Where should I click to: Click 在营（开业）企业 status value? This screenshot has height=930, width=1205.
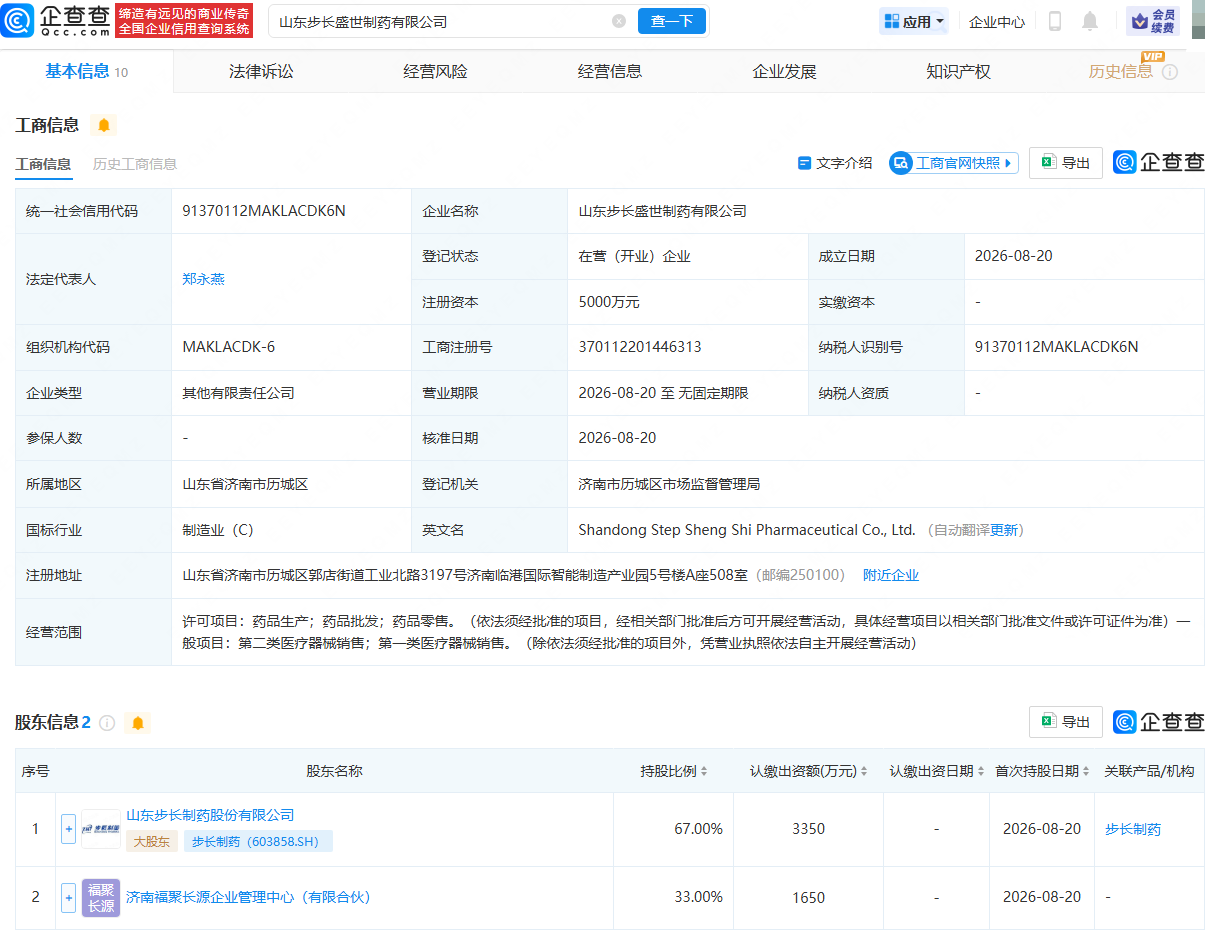(634, 256)
